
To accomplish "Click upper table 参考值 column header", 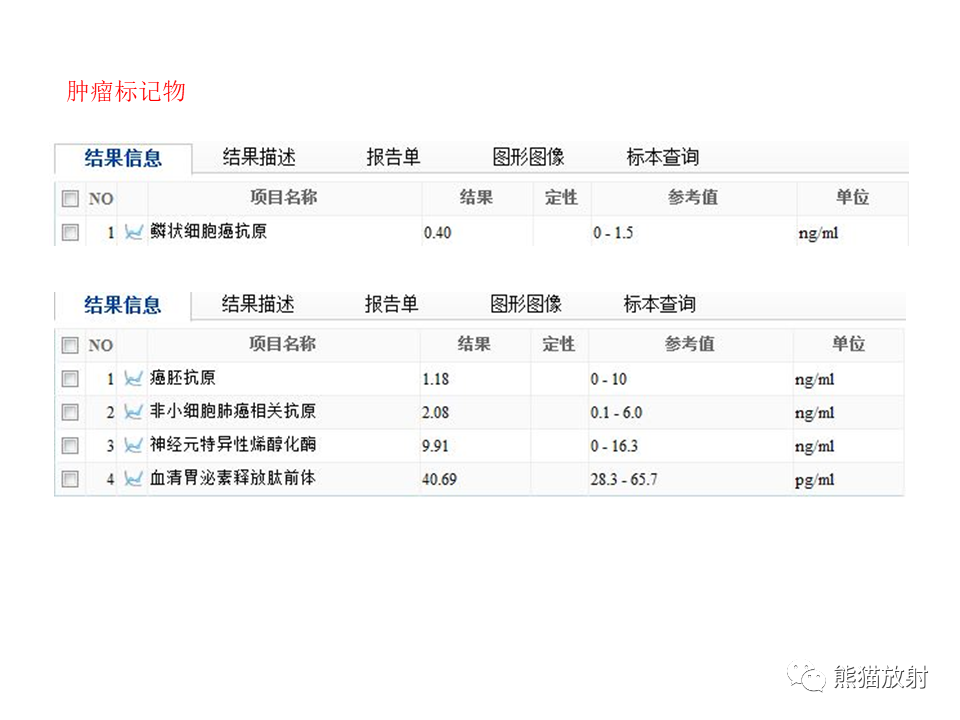I will click(x=692, y=197).
